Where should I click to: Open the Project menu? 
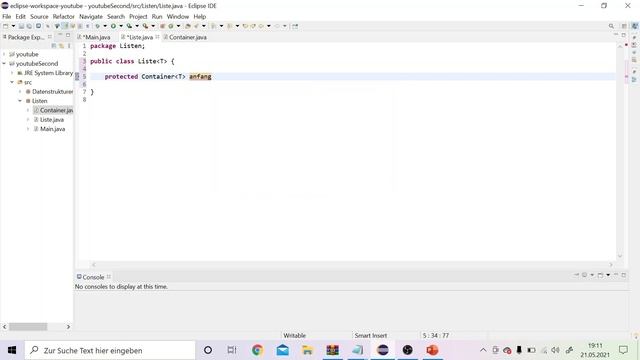point(138,17)
